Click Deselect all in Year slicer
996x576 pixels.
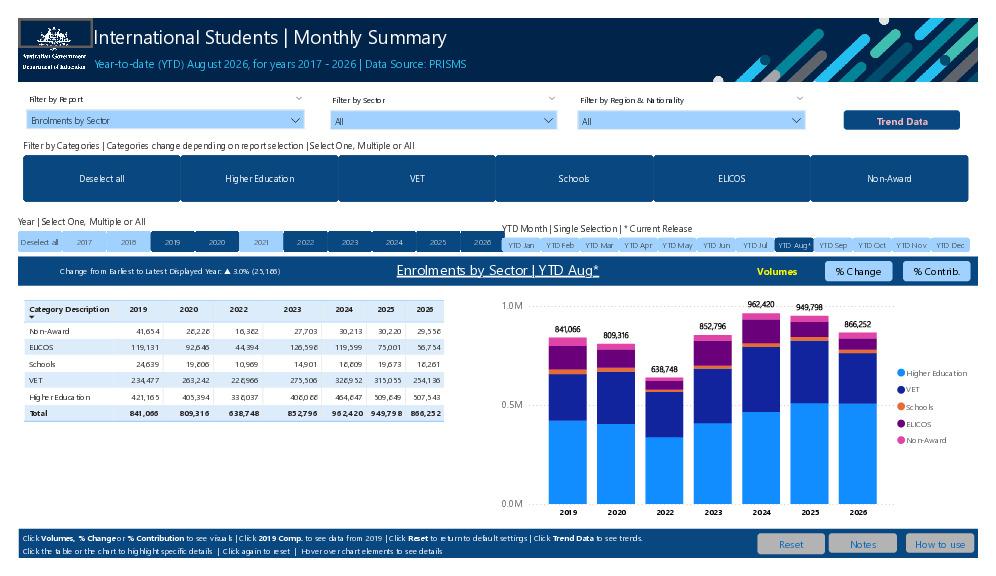coord(39,242)
